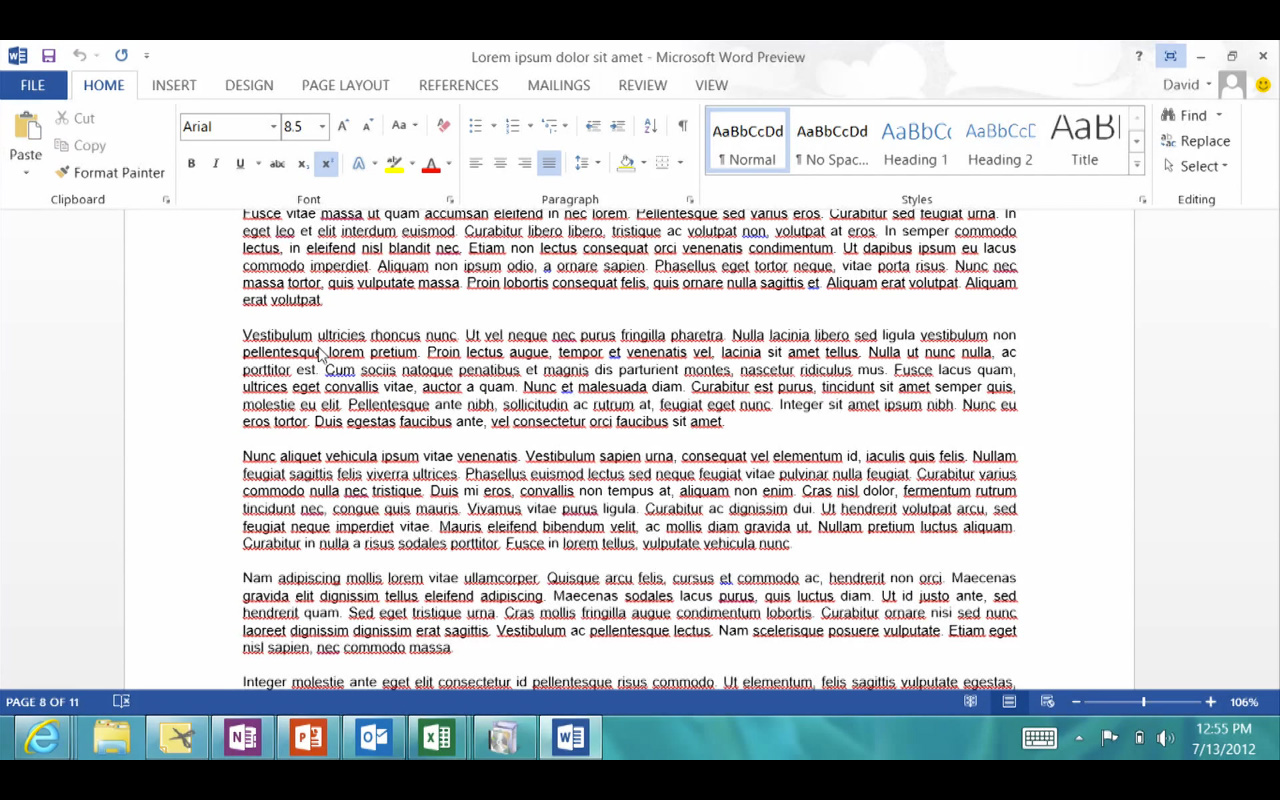The width and height of the screenshot is (1280, 800).
Task: Toggle Show/Hide paragraph marks
Action: tap(682, 126)
